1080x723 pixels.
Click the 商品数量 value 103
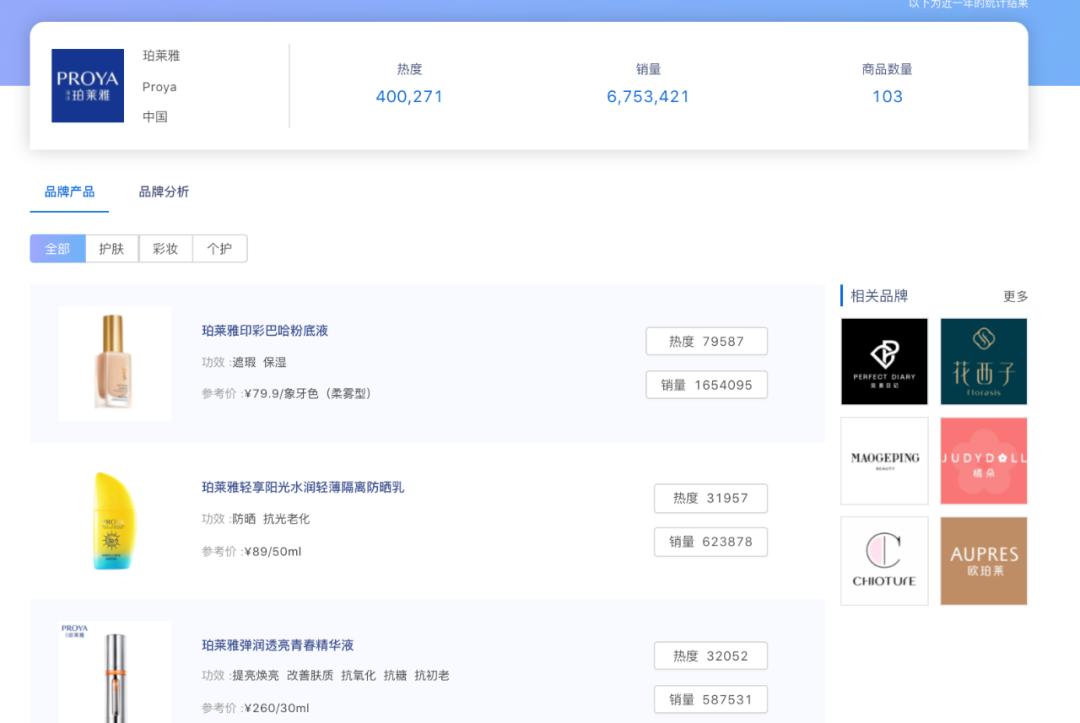click(887, 96)
